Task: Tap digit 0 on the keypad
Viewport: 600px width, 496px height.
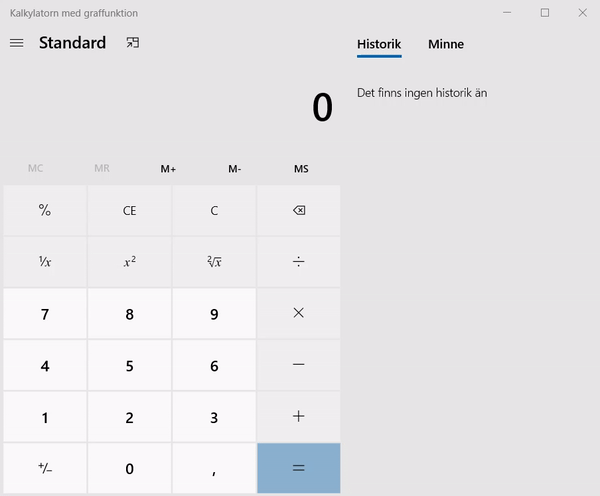Action: [x=130, y=468]
